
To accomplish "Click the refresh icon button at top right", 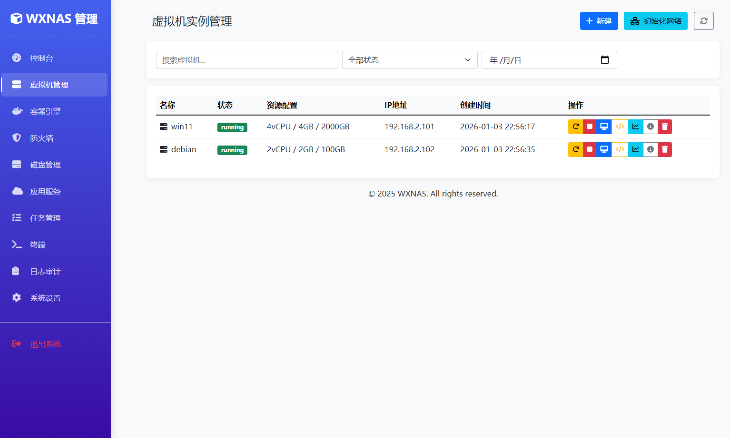I will pyautogui.click(x=704, y=21).
